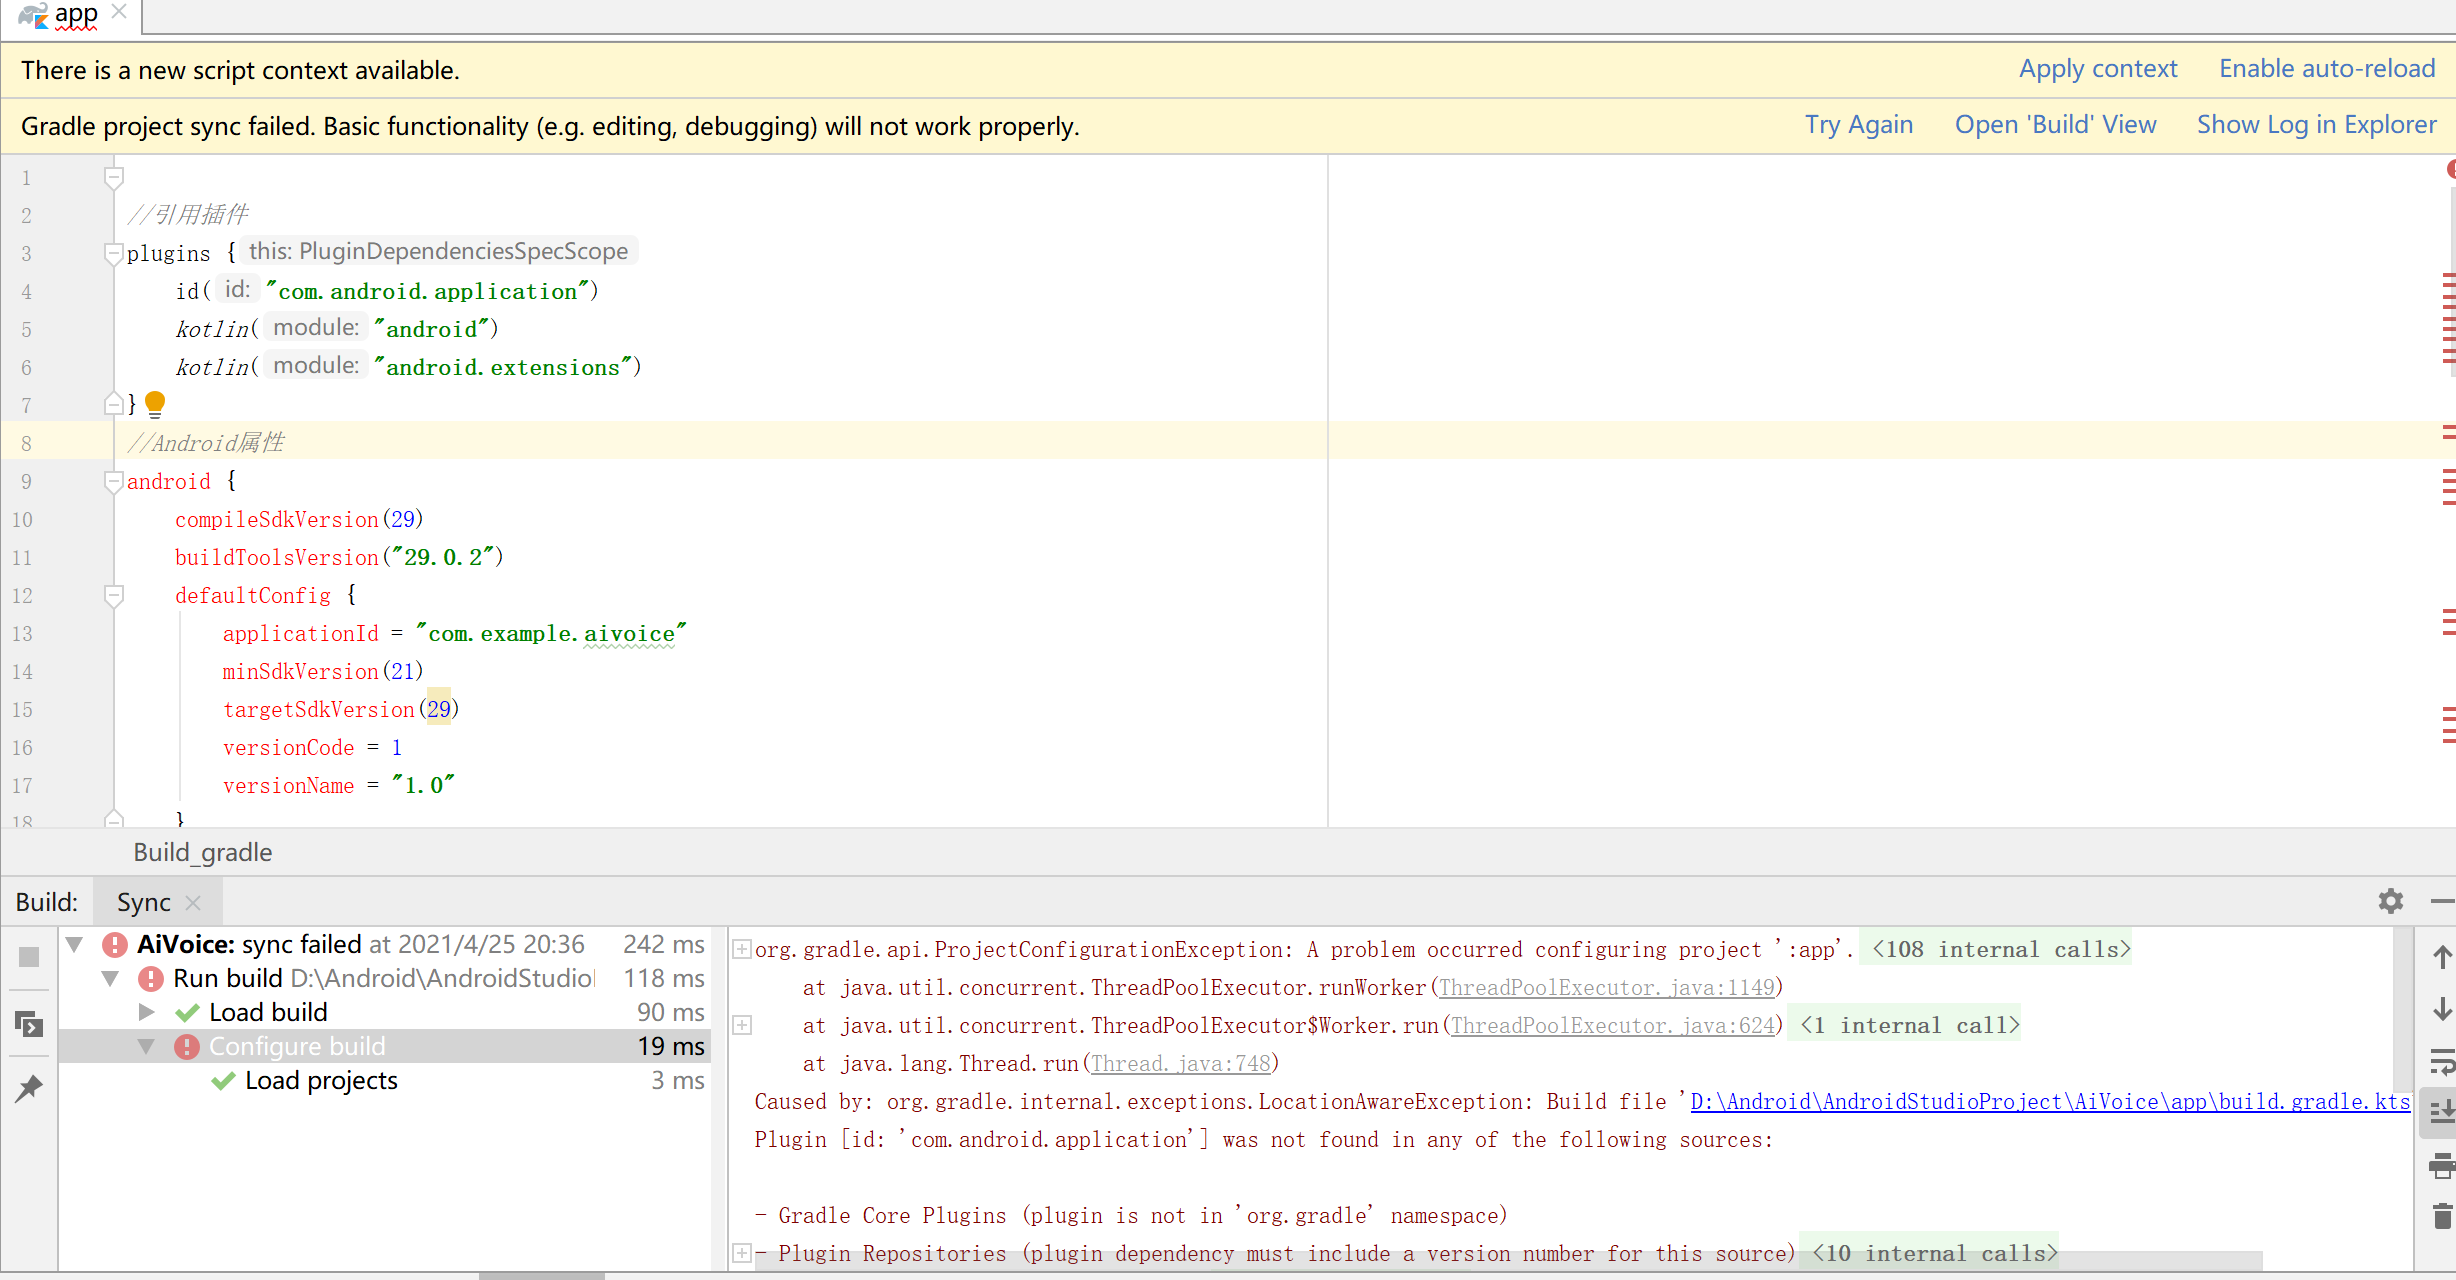Screen dimensions: 2456x1280
Task: Hide the Build panel with minimize icon
Action: tap(2441, 901)
